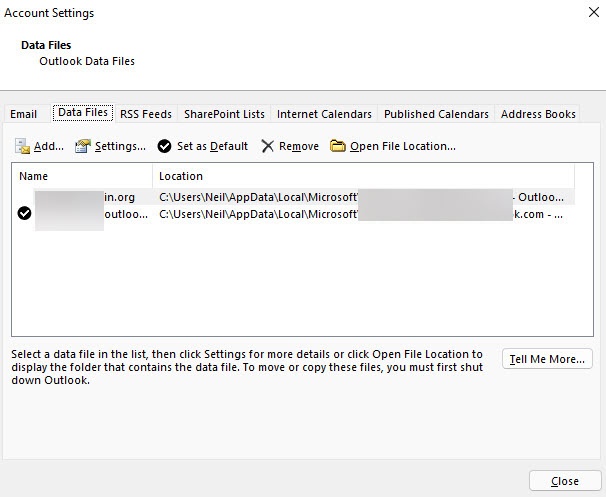Click the Location column header
The width and height of the screenshot is (606, 497).
pos(363,176)
